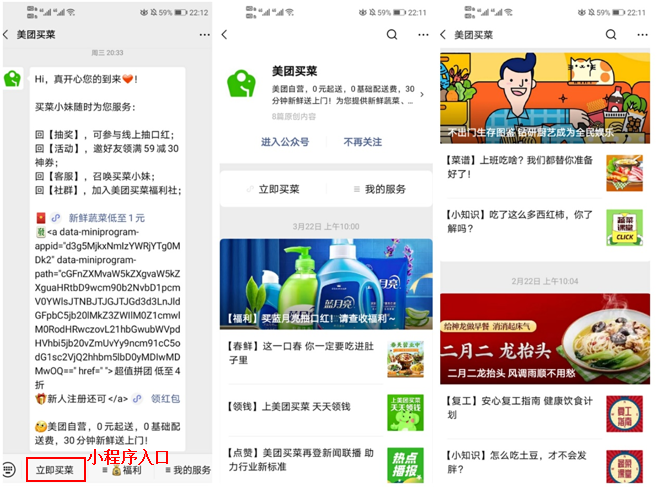Image resolution: width=656 pixels, height=495 pixels.
Task: Tap the 周三 20:33 chat timestamp
Action: pos(108,53)
